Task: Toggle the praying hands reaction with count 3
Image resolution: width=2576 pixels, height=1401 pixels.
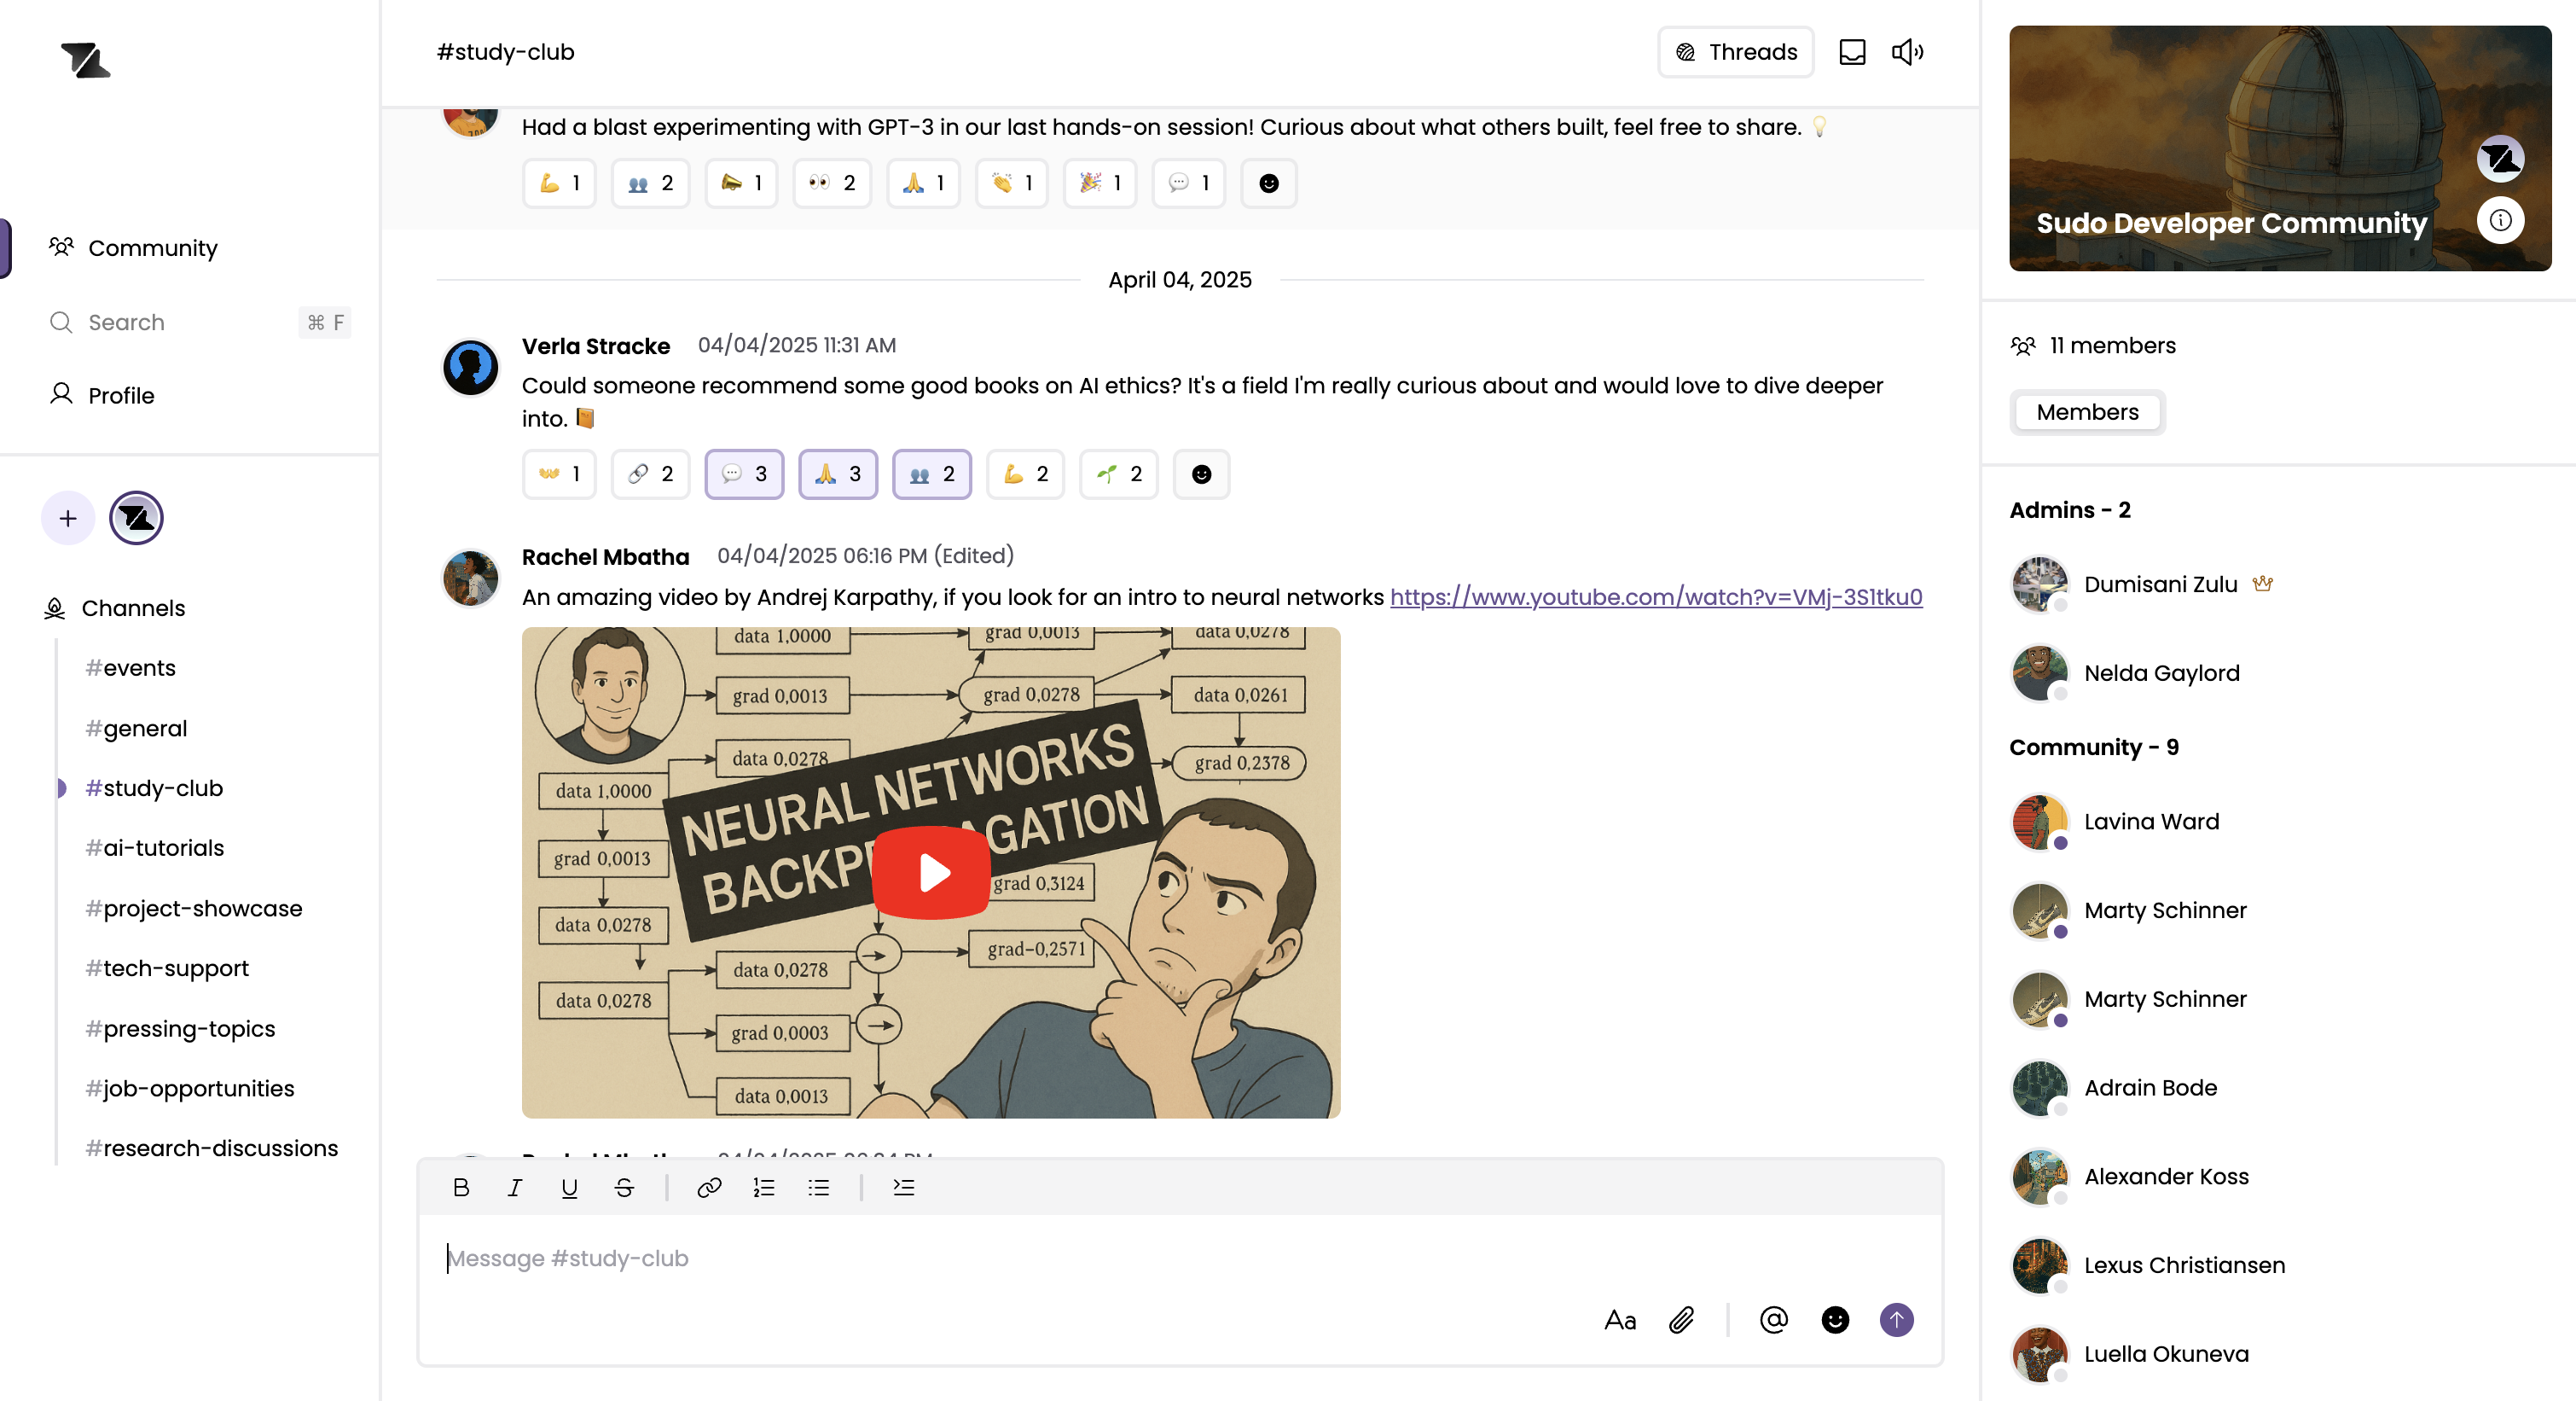Action: coord(838,474)
